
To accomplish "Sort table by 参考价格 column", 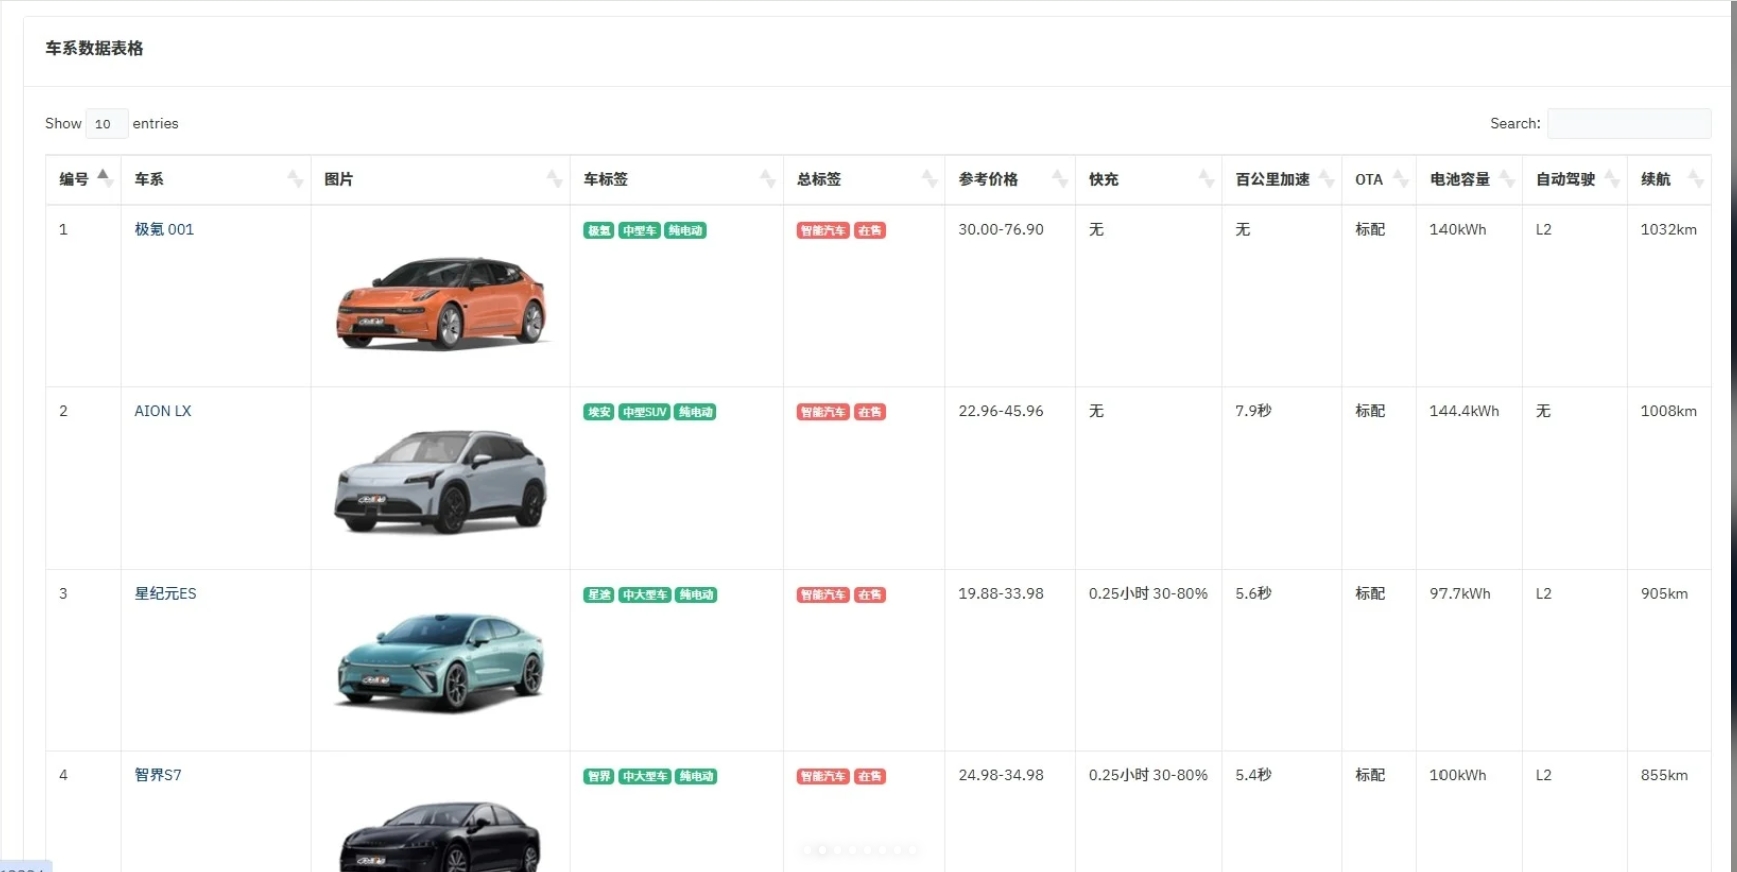I will [x=1010, y=180].
